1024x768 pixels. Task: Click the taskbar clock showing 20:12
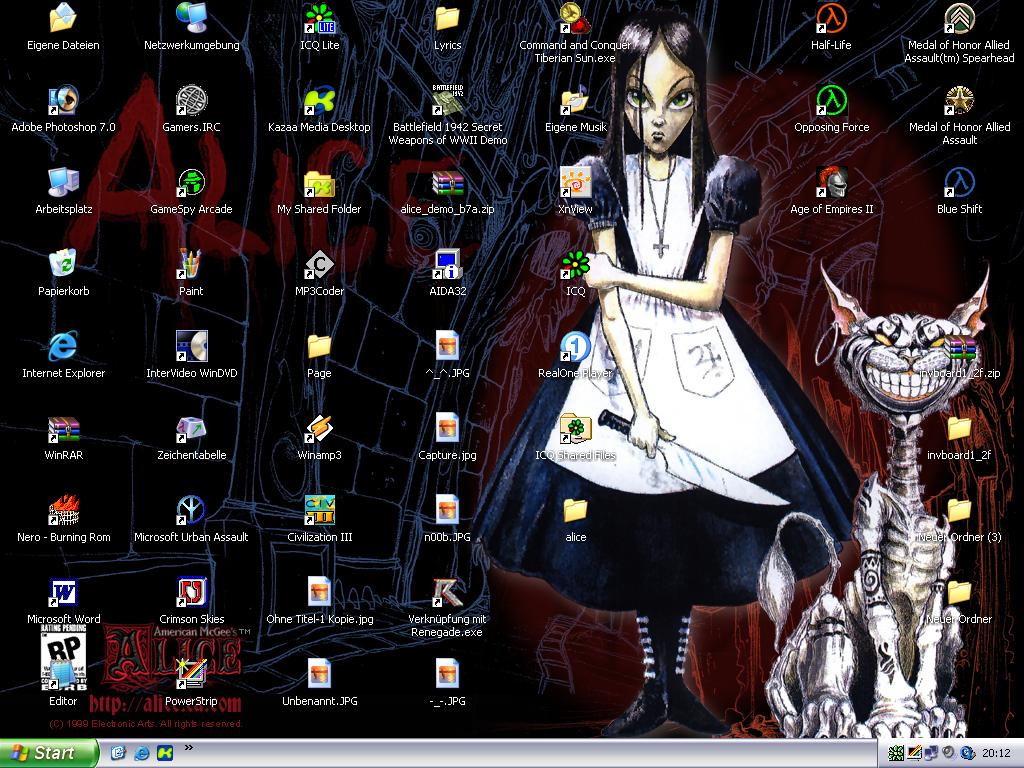[x=997, y=753]
